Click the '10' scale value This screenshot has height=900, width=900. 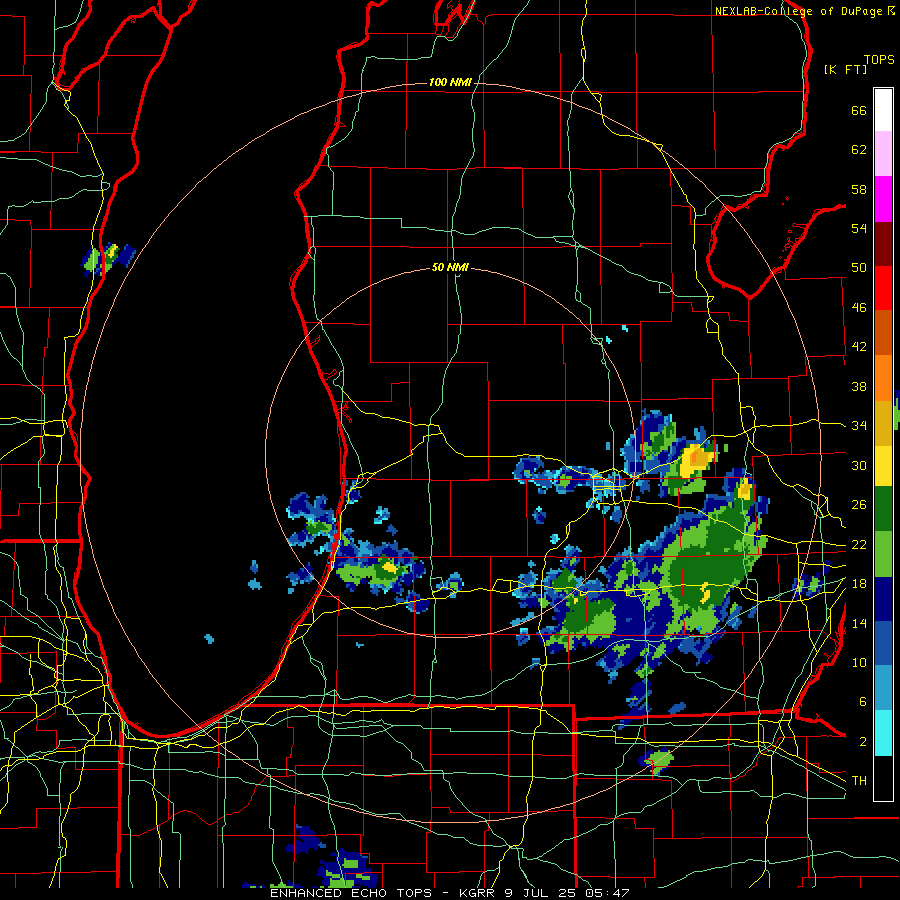859,662
